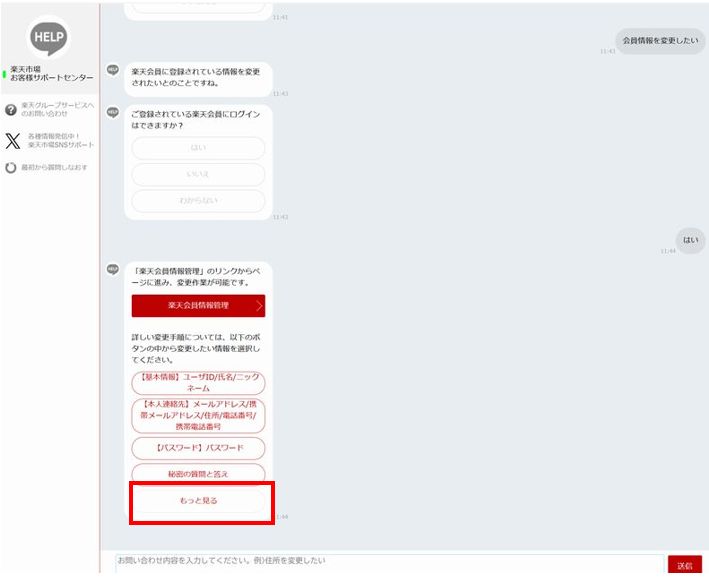Click the bot avatar beside 楽天会員情報管理 message
This screenshot has width=709, height=588.
click(x=113, y=269)
